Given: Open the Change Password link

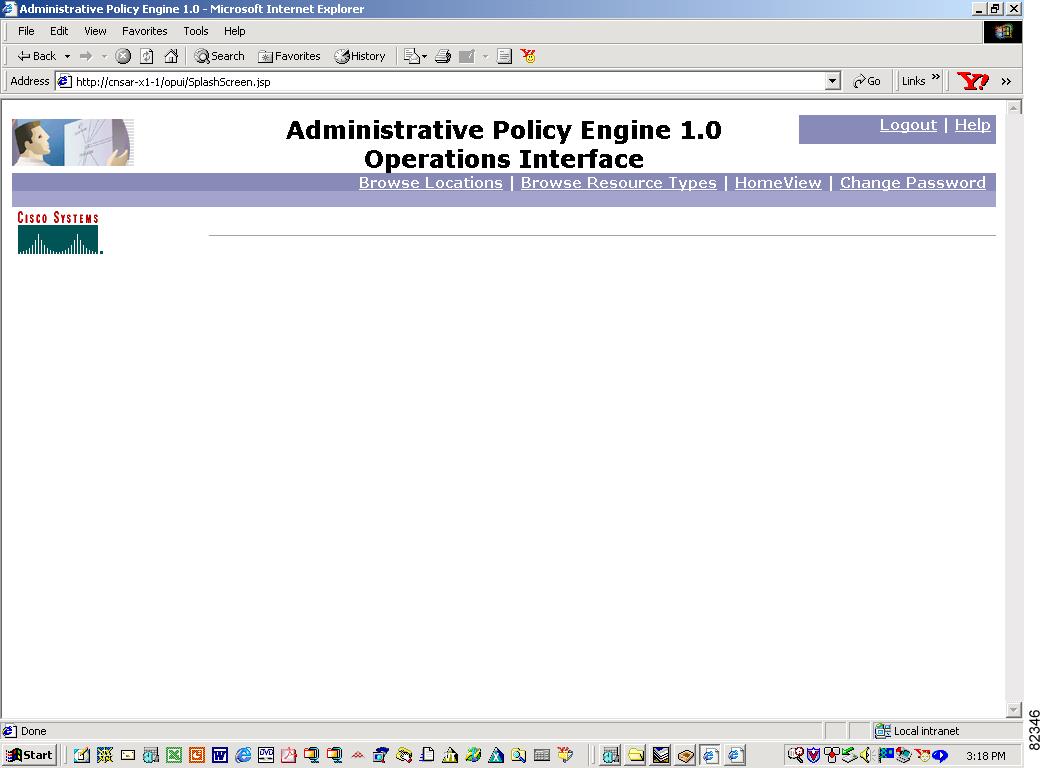Looking at the screenshot, I should (x=912, y=183).
